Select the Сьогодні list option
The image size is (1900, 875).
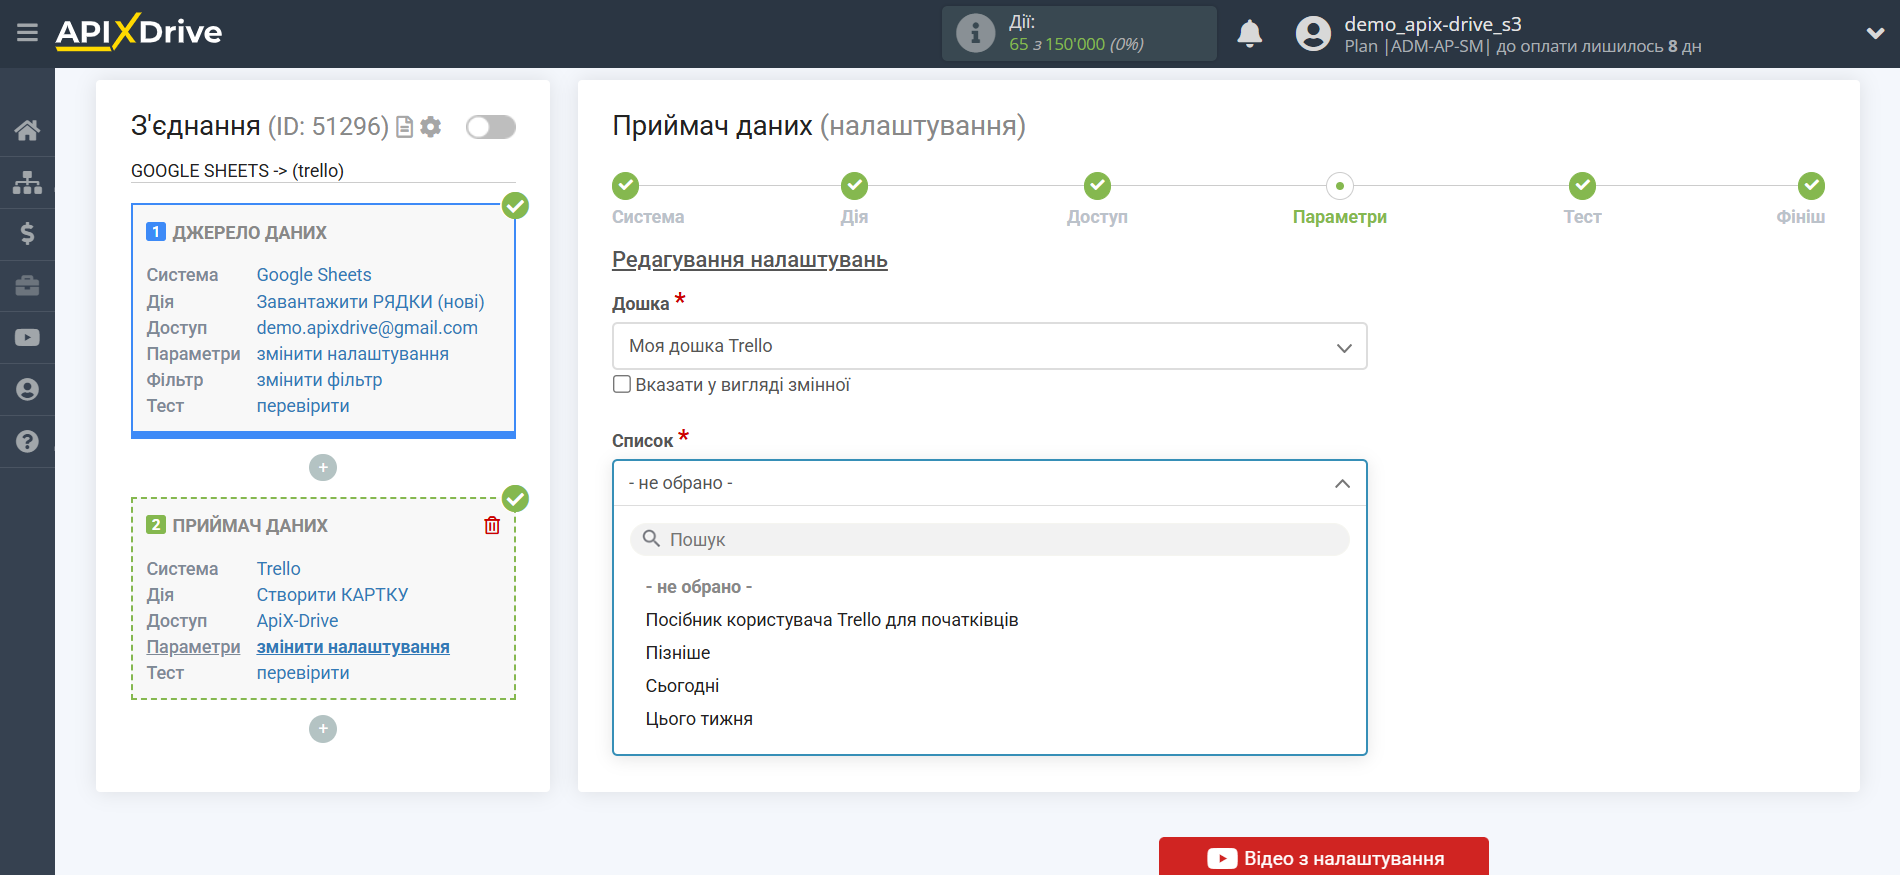(682, 686)
